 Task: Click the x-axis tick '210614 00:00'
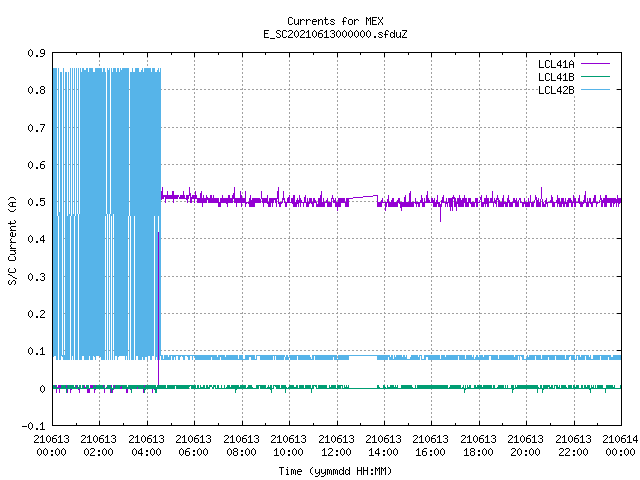[620, 446]
